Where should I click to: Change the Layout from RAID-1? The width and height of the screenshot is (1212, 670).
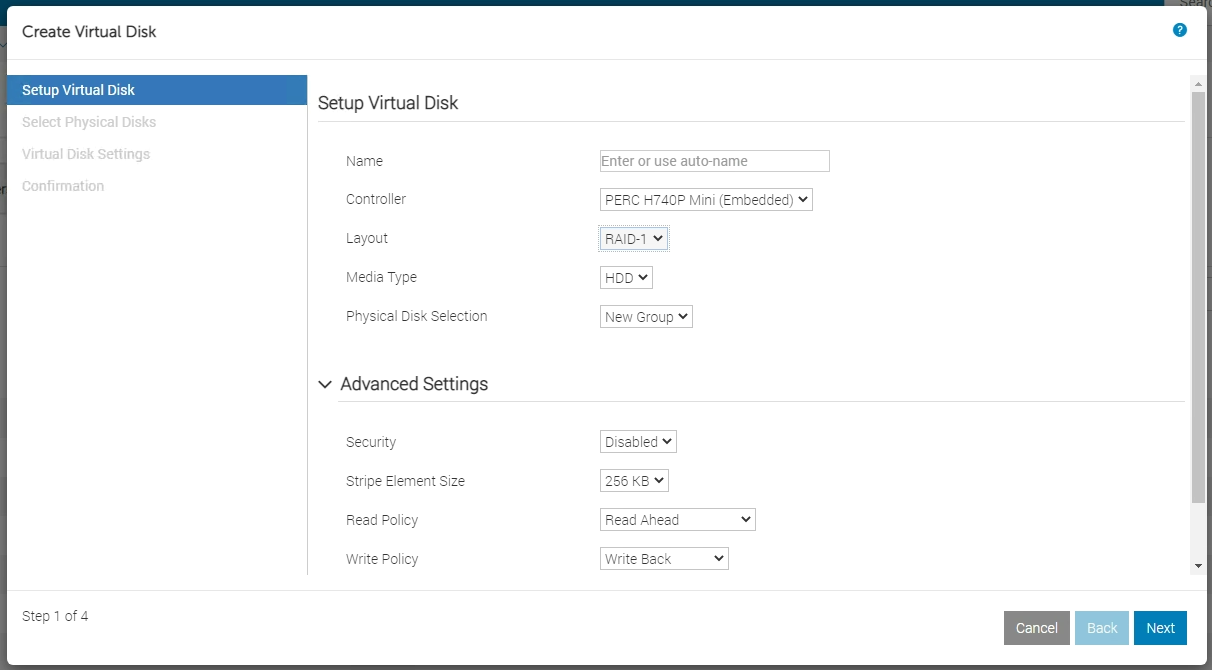633,238
